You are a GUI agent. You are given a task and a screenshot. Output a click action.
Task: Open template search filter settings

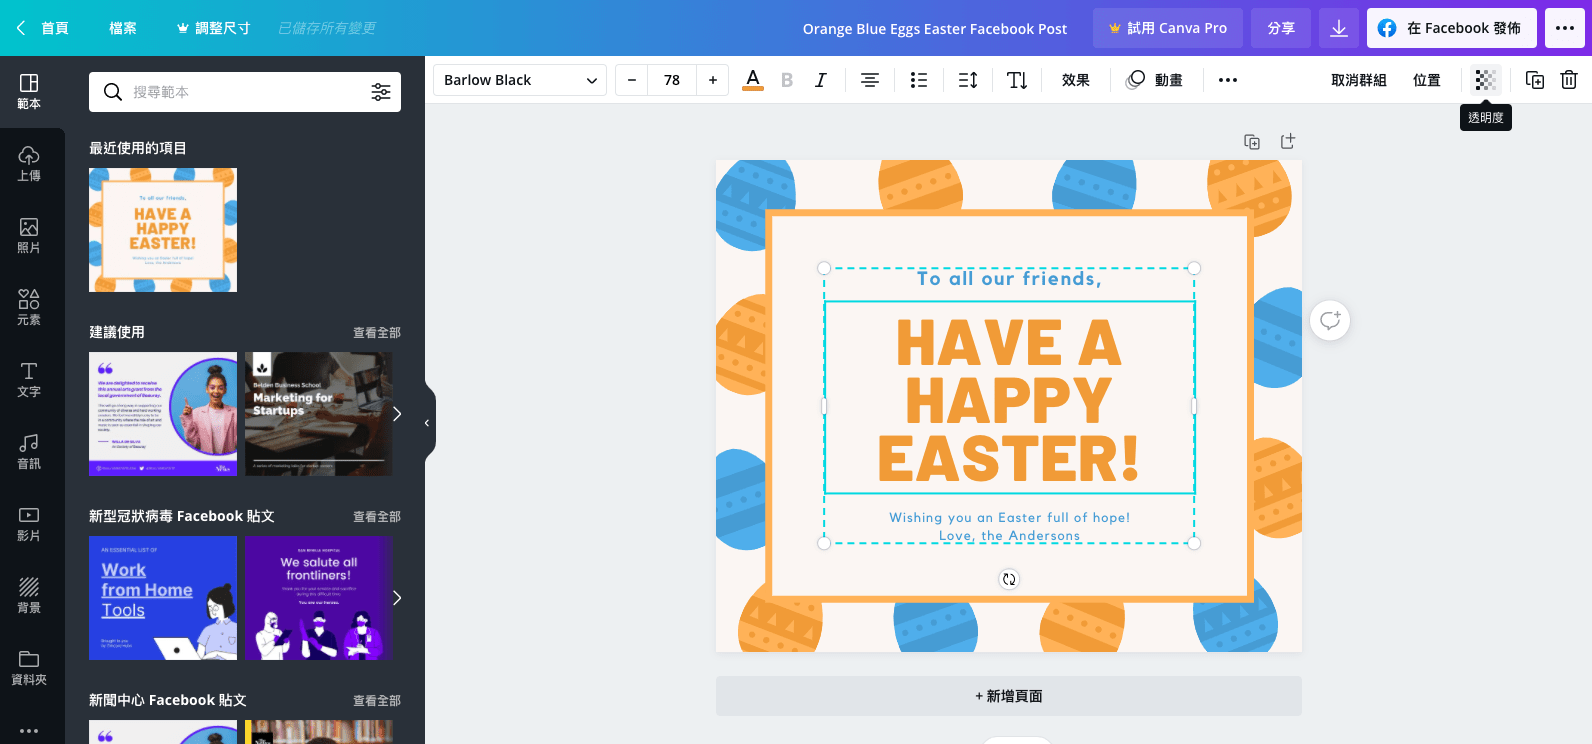click(x=381, y=92)
